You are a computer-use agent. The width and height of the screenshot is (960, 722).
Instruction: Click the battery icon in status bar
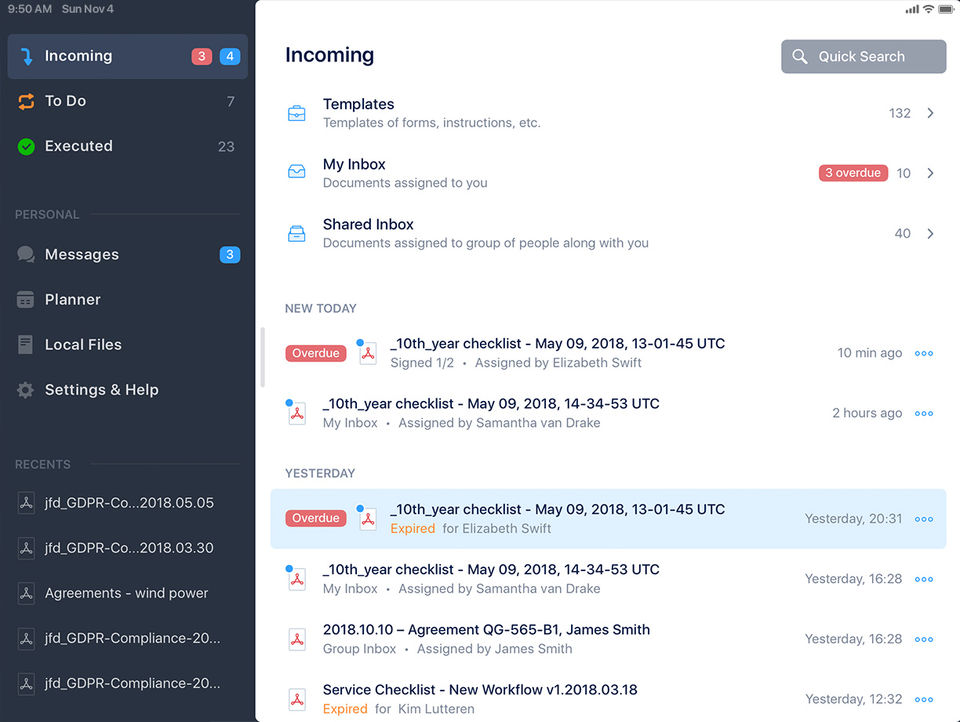click(x=945, y=9)
